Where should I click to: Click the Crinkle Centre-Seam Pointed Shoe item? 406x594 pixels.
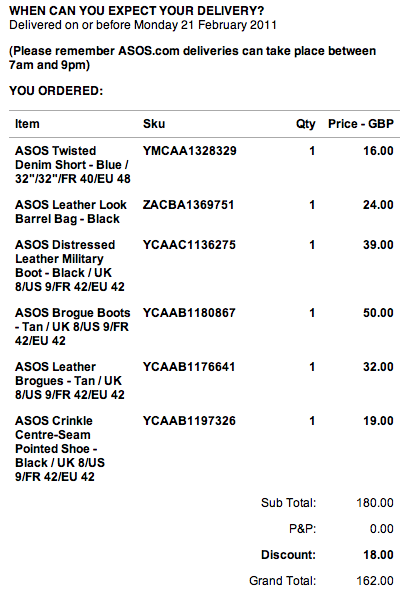tap(60, 449)
